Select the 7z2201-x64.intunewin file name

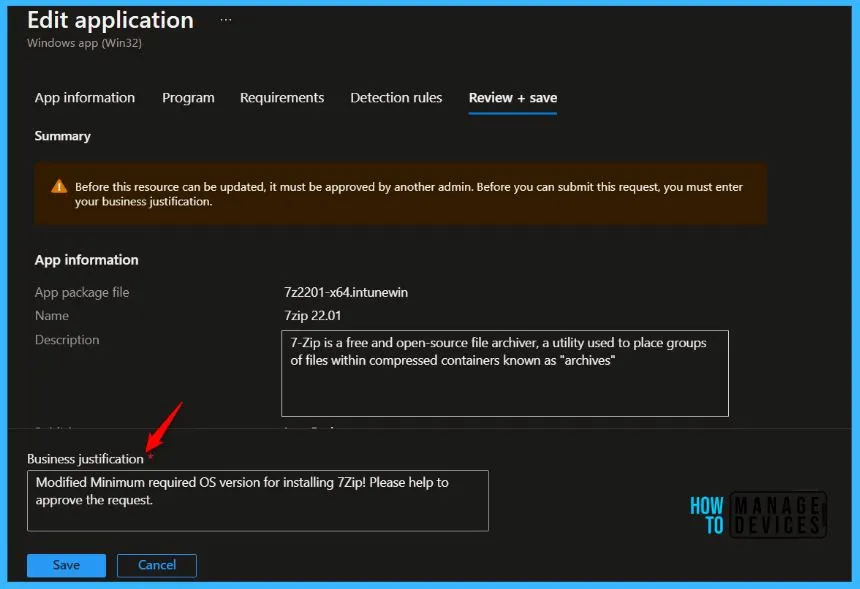[x=346, y=292]
